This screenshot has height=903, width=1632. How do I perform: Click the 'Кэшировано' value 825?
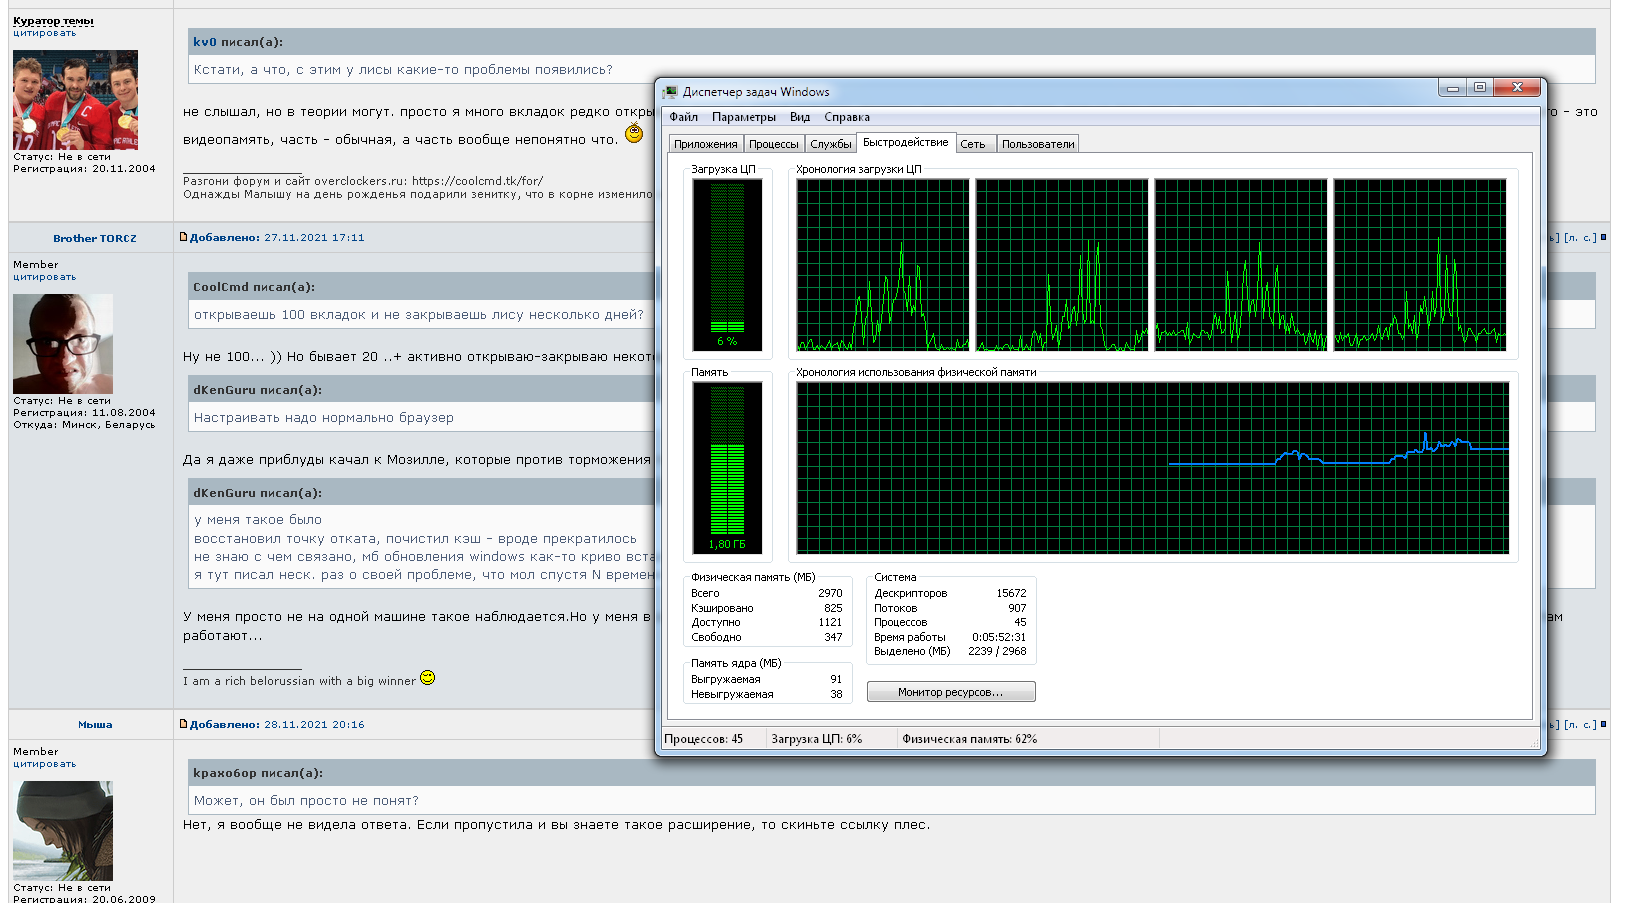pyautogui.click(x=833, y=608)
